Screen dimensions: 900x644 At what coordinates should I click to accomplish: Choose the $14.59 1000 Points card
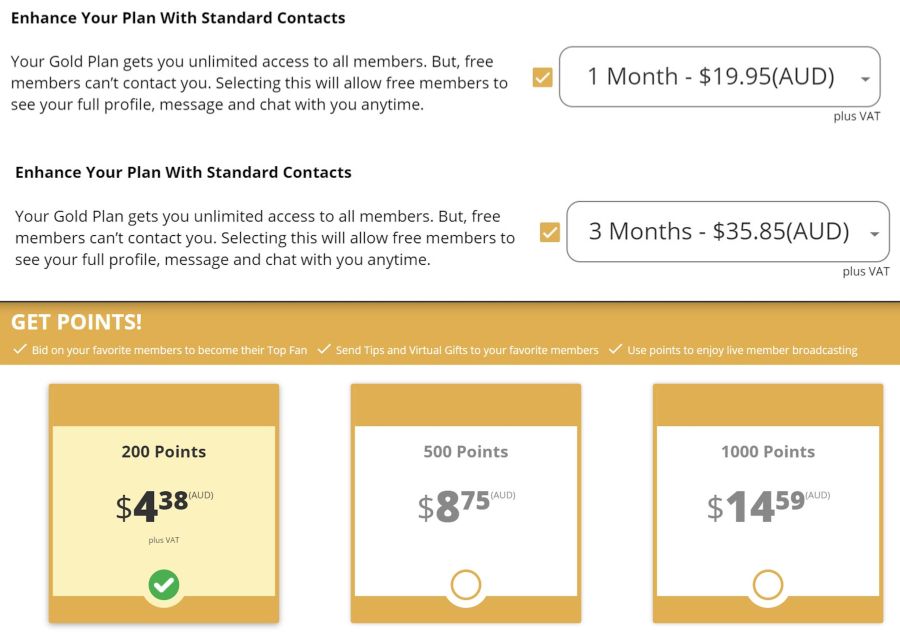click(x=768, y=503)
